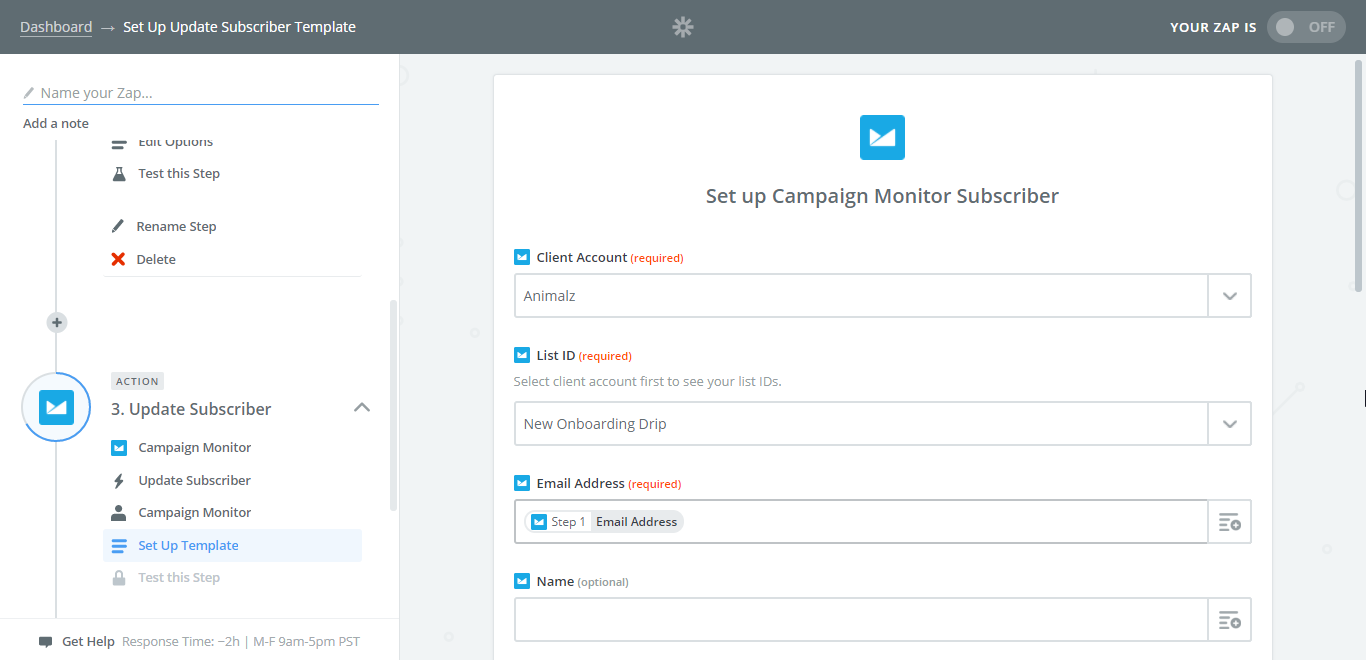Click the large Campaign Monitor step 3 icon
The image size is (1366, 660).
[57, 407]
